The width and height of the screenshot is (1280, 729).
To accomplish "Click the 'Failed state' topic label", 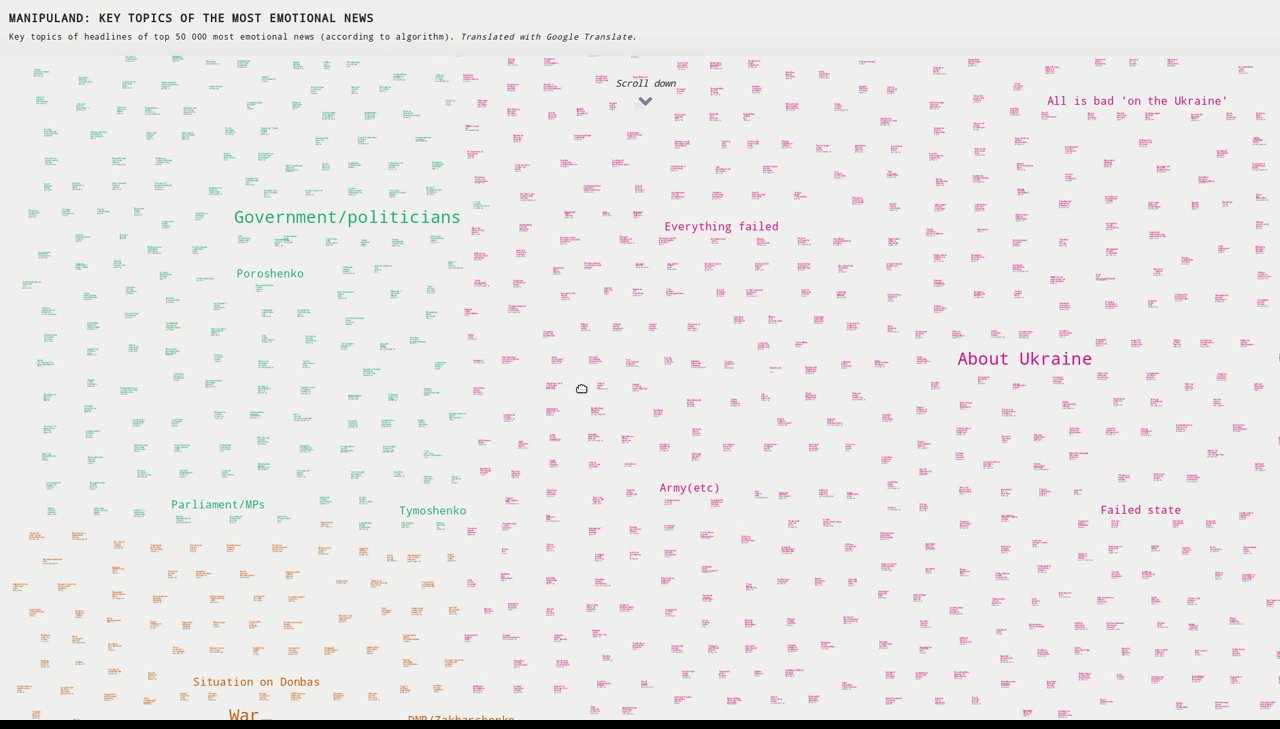I will tap(1140, 510).
